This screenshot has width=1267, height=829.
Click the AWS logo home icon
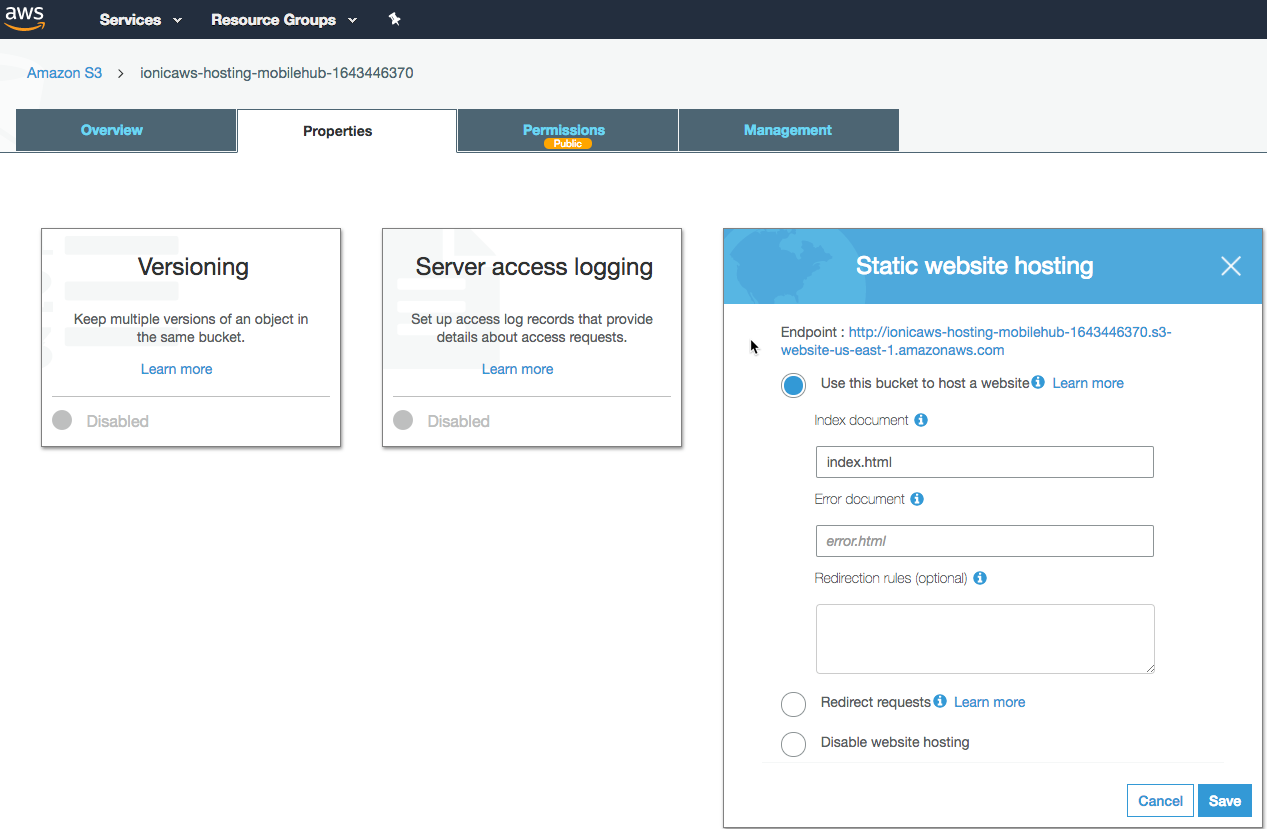[25, 19]
